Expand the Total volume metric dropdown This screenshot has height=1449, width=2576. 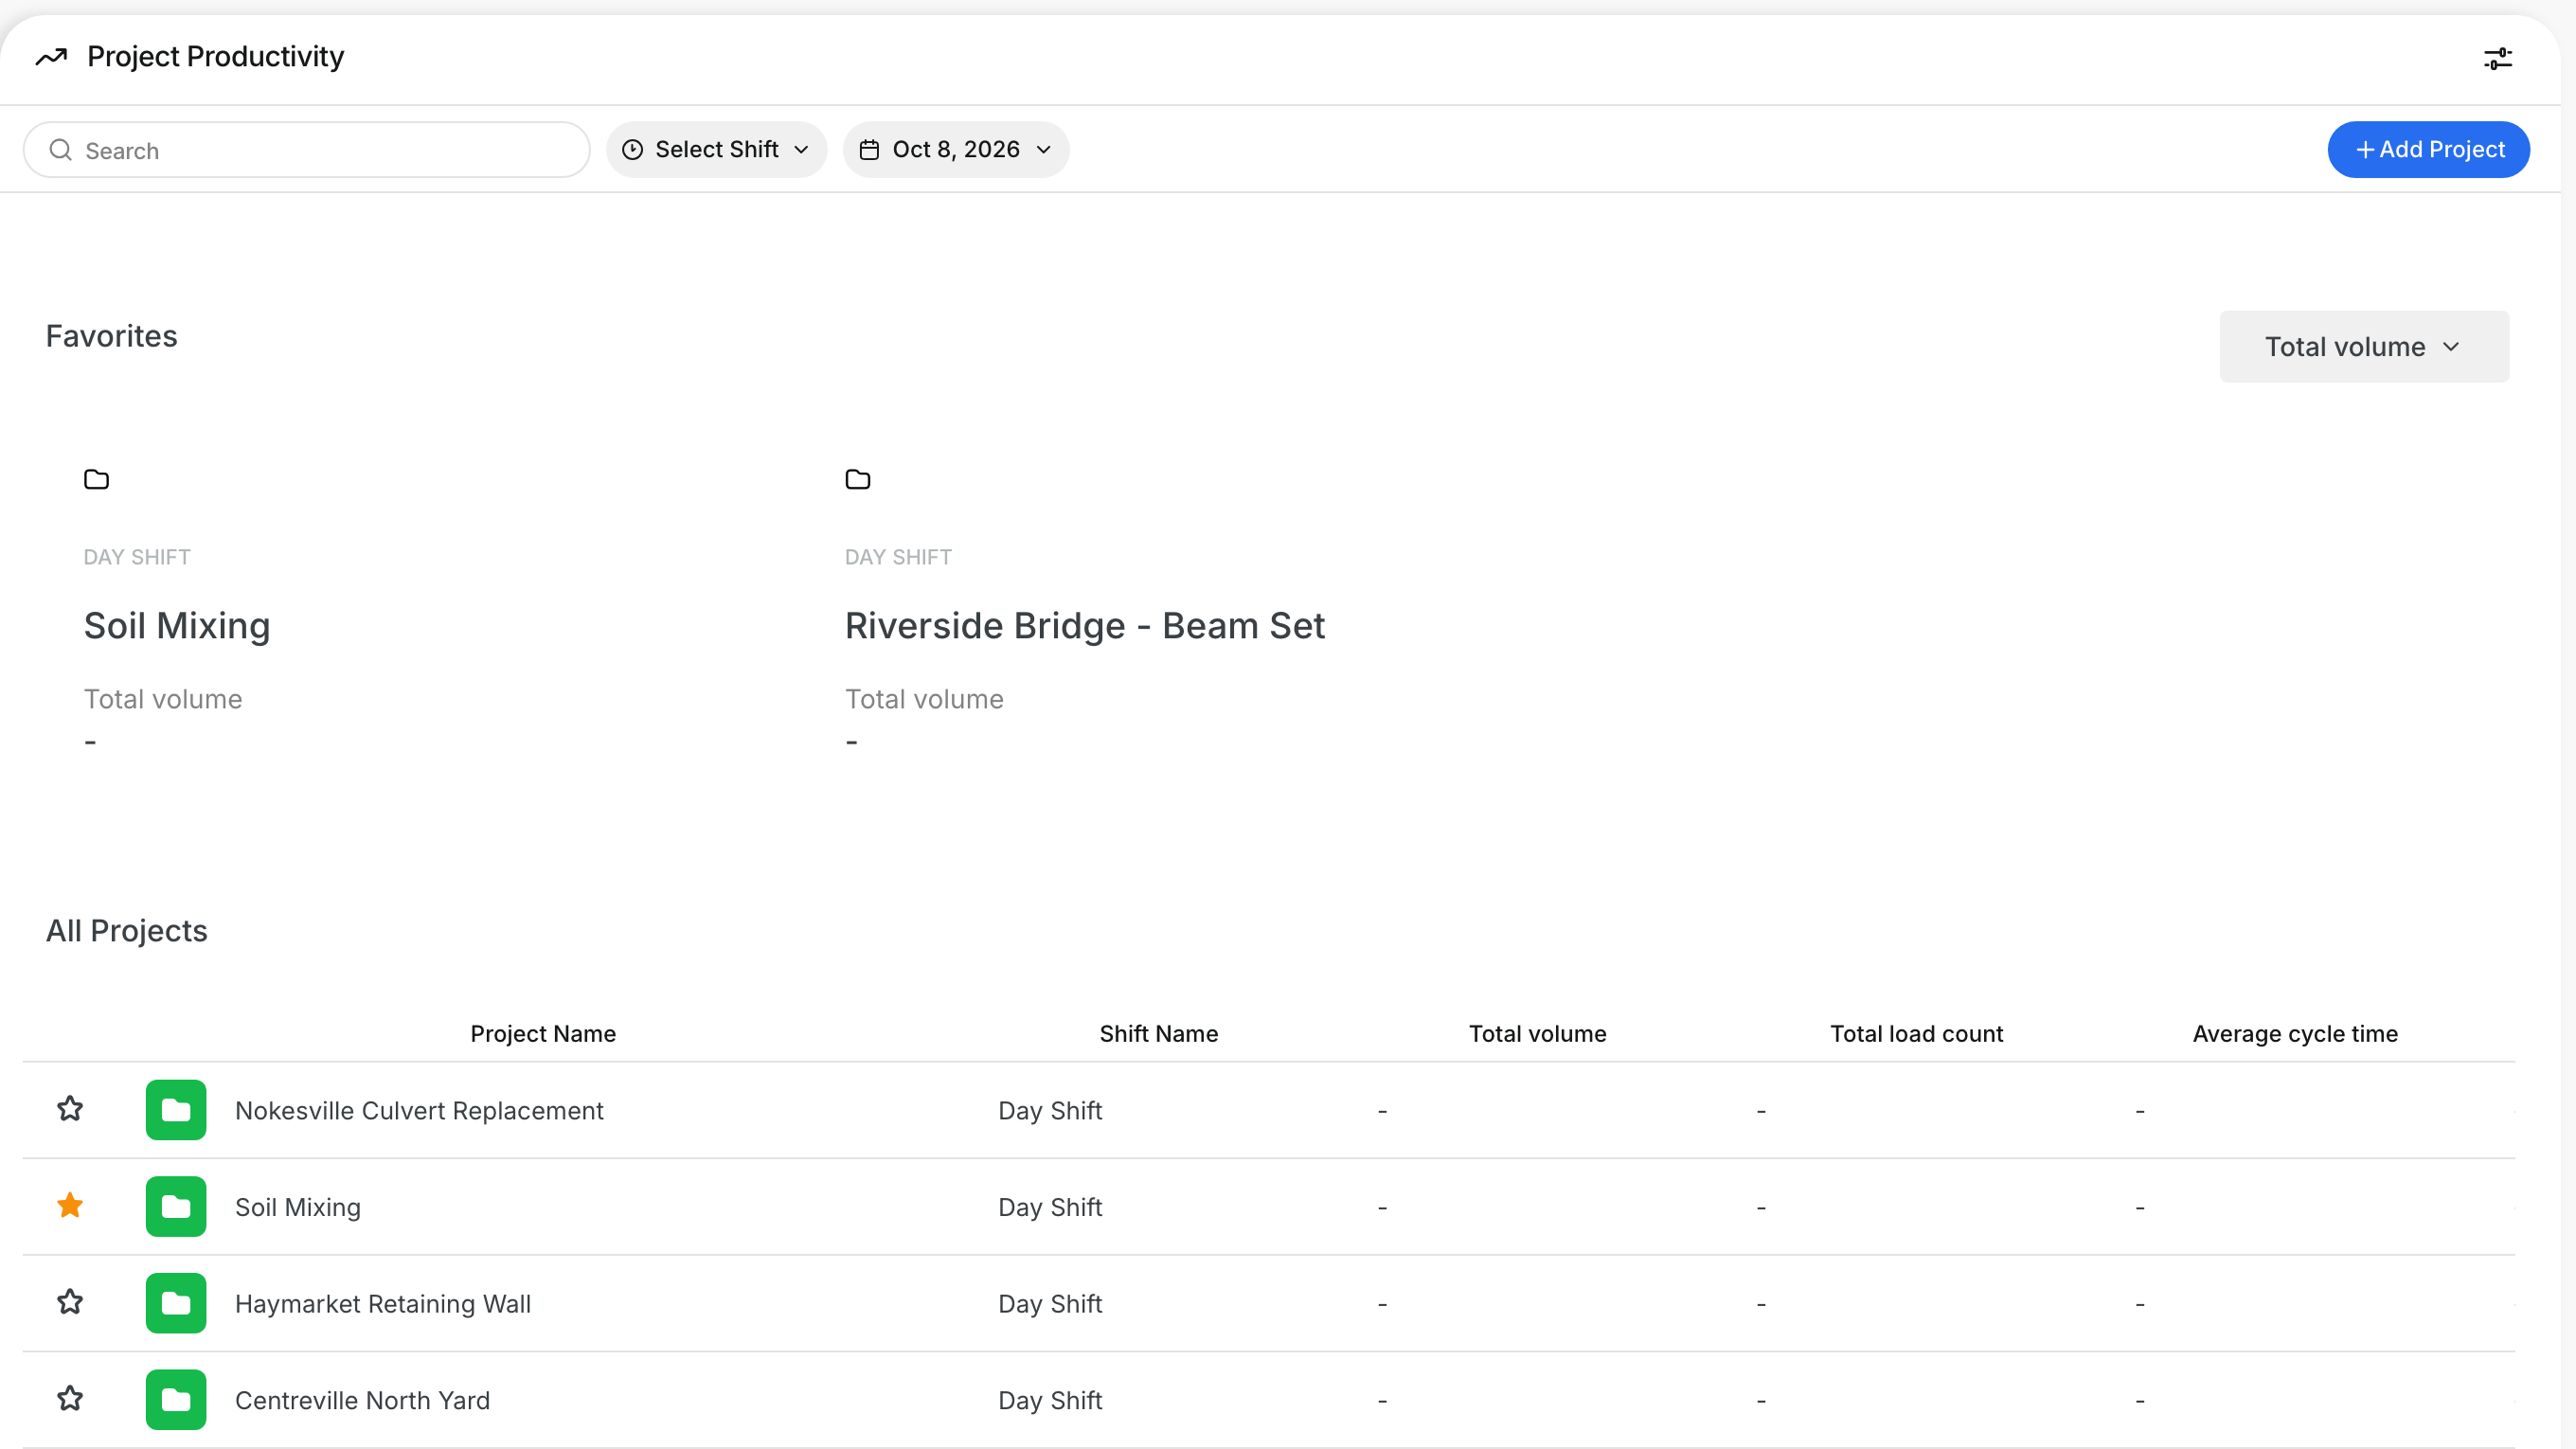(2364, 347)
